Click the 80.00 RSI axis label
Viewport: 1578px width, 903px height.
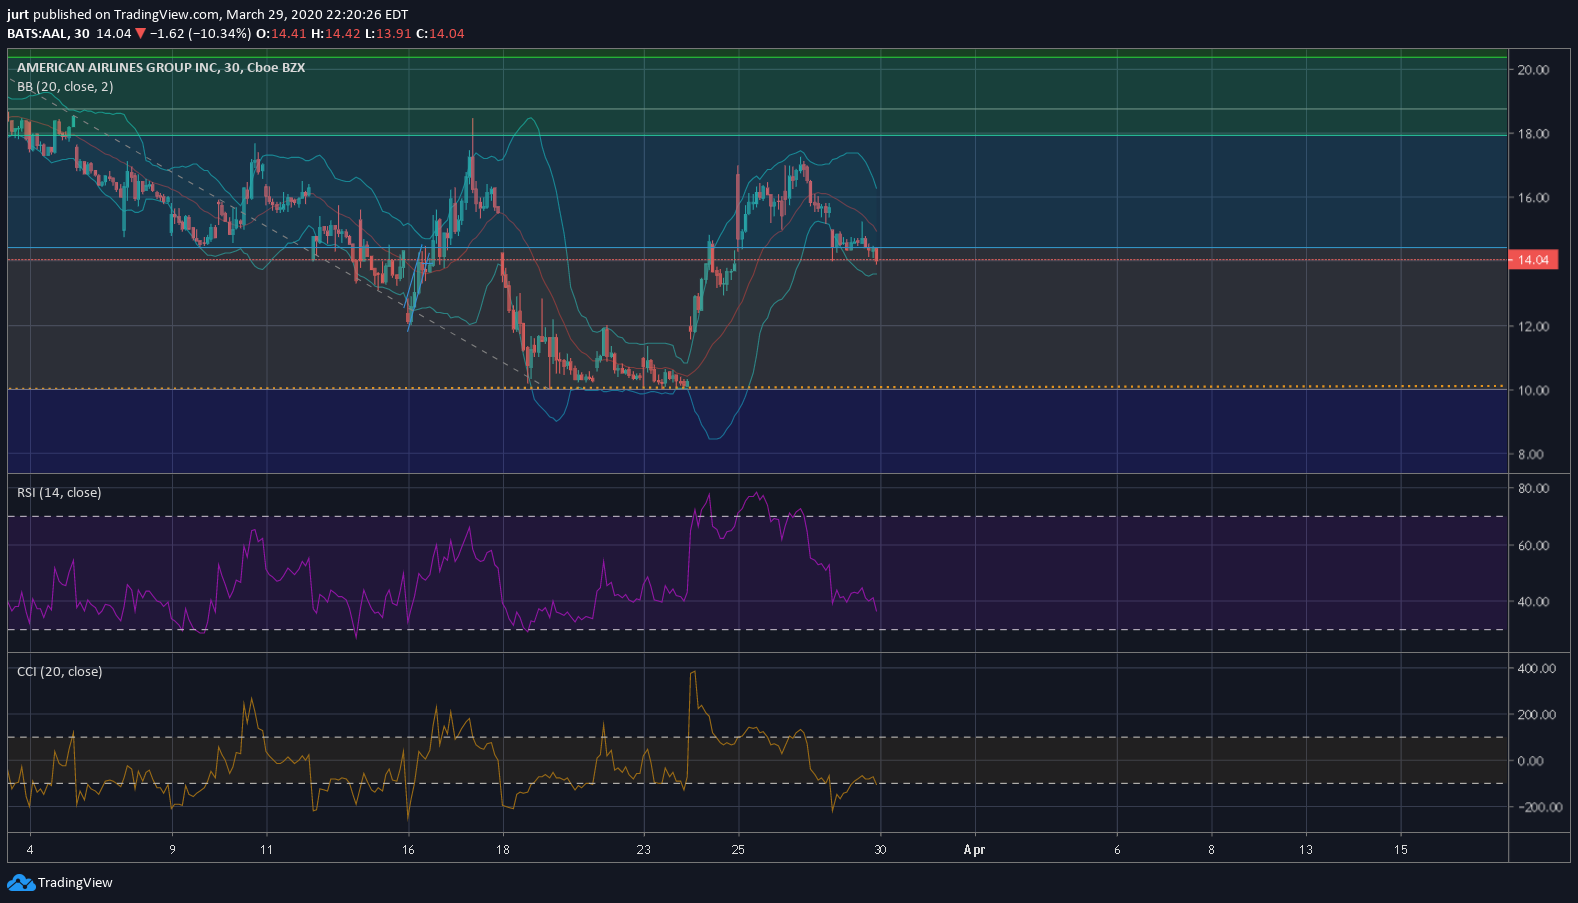[x=1533, y=489]
